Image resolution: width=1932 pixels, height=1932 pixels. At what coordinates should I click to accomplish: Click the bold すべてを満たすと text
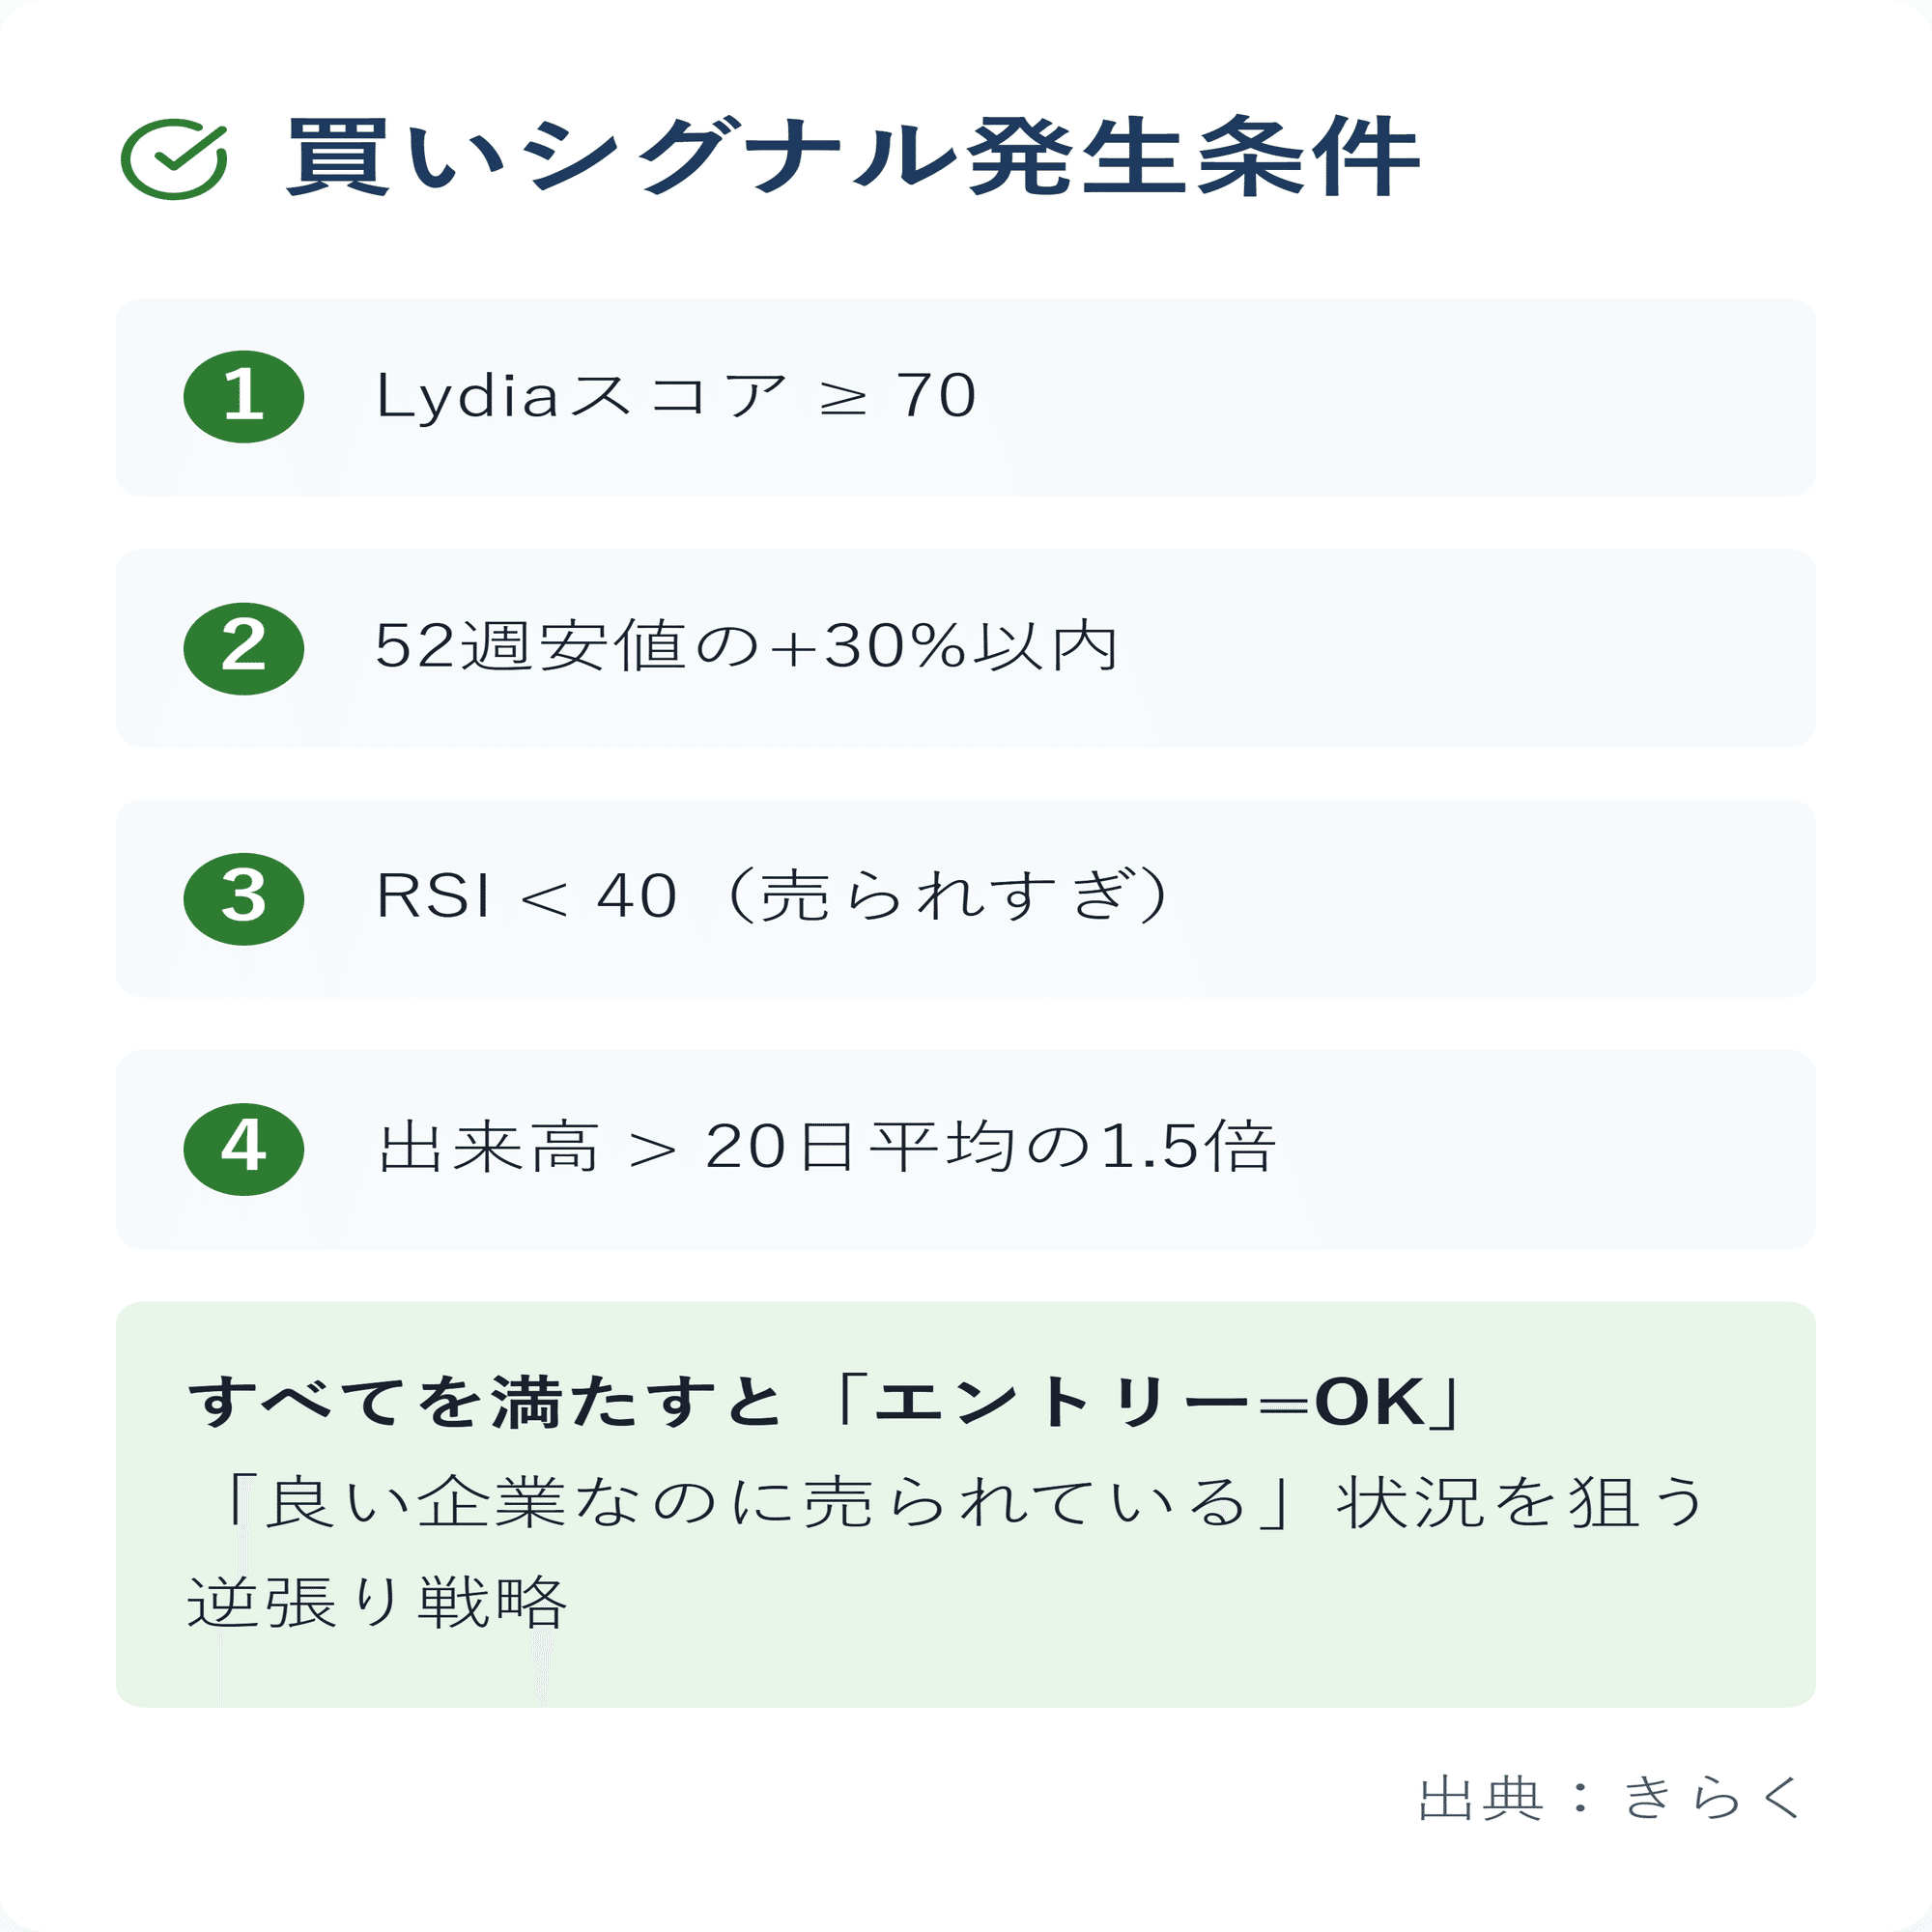pos(485,1402)
